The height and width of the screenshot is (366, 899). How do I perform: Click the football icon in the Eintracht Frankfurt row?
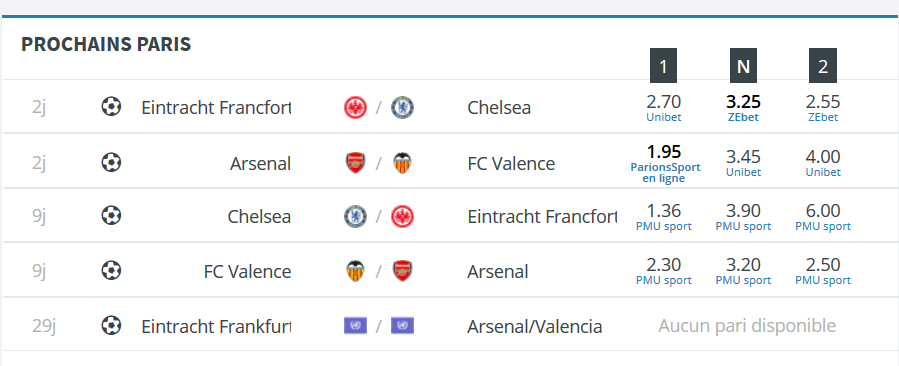pos(111,326)
